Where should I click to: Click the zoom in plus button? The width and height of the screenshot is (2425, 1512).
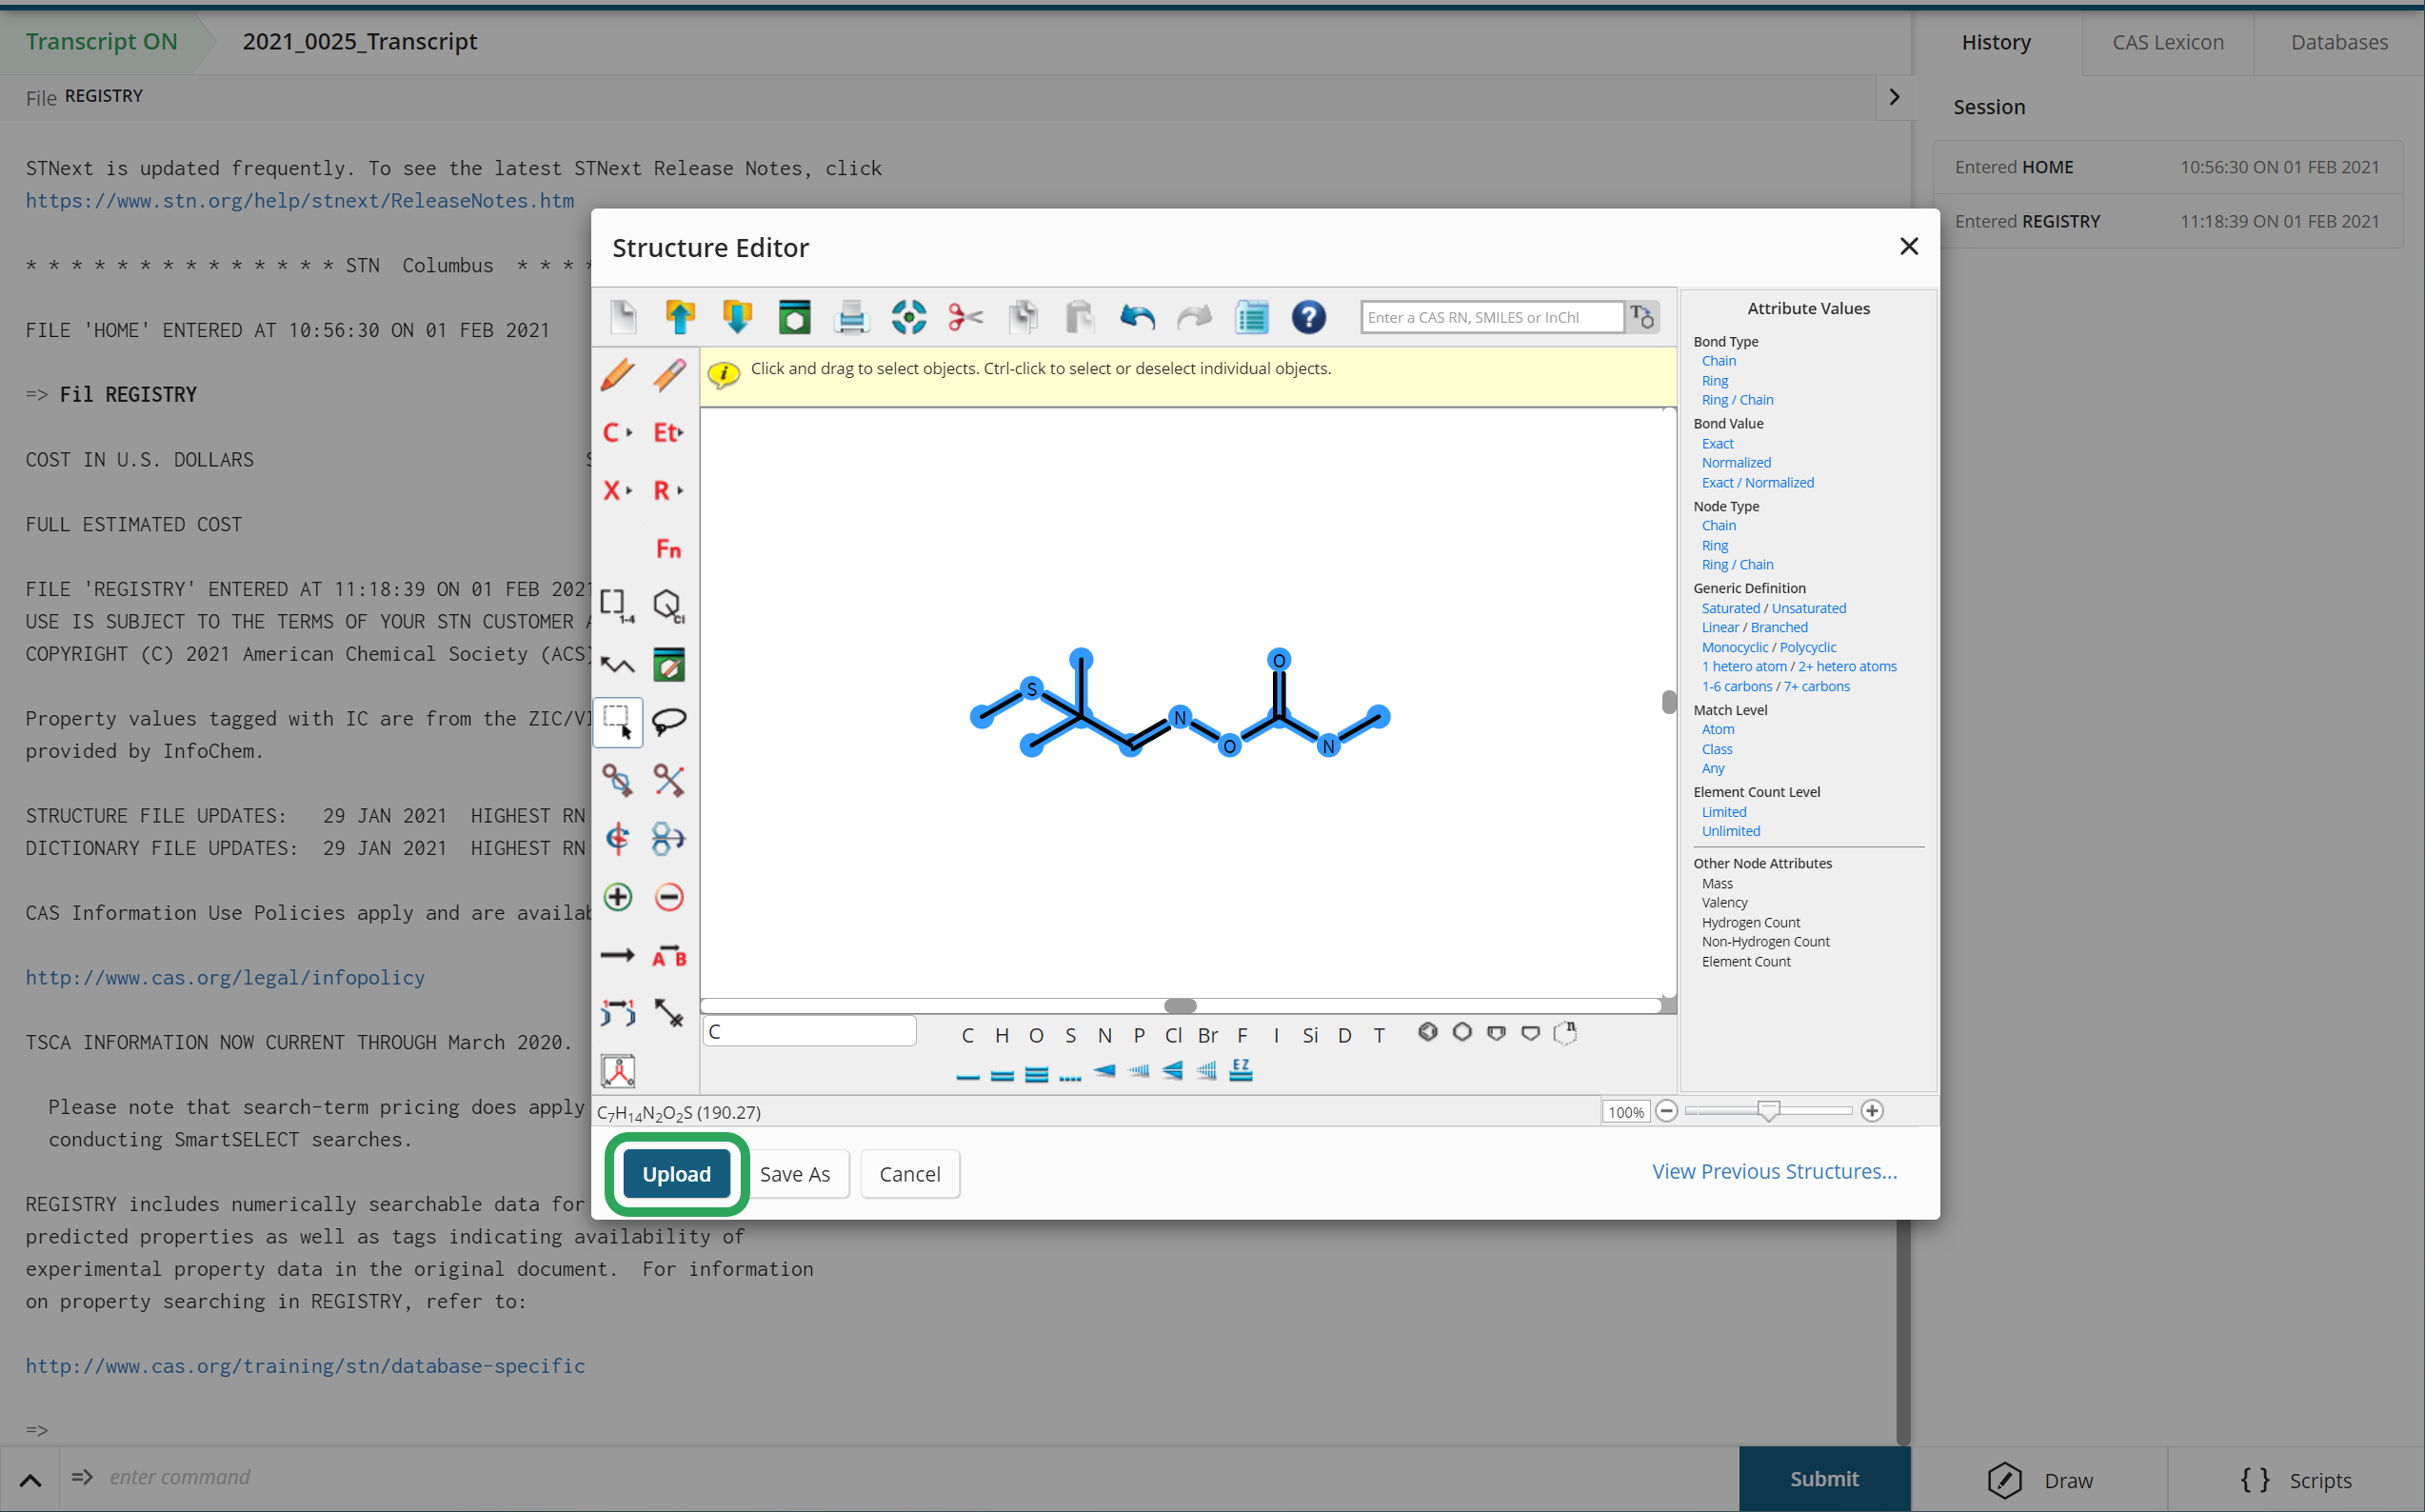coord(1872,1111)
